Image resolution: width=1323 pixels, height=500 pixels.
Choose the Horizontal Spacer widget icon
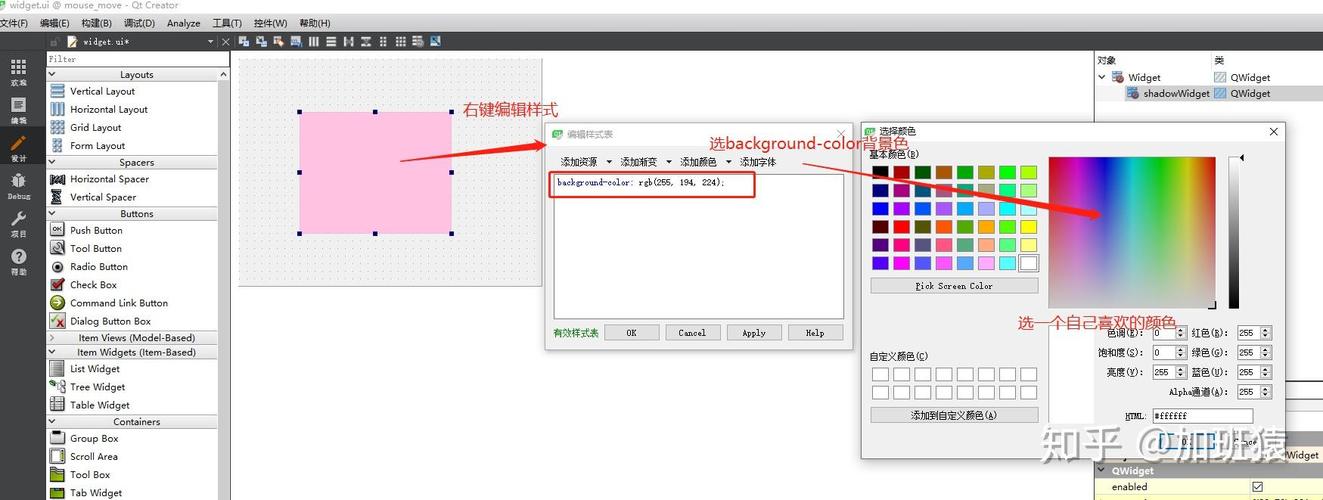pos(58,179)
